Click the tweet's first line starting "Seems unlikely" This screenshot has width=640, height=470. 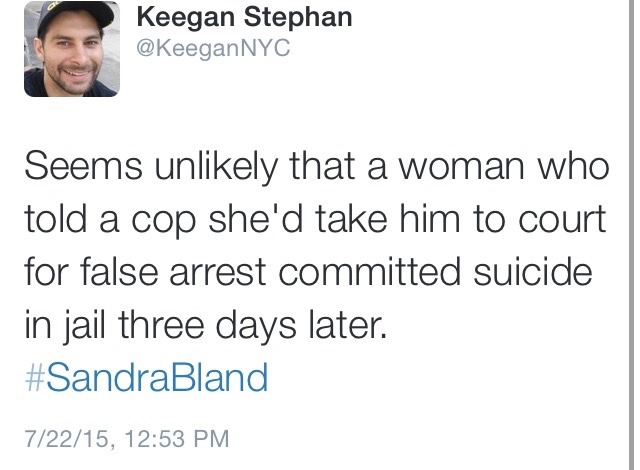[315, 167]
